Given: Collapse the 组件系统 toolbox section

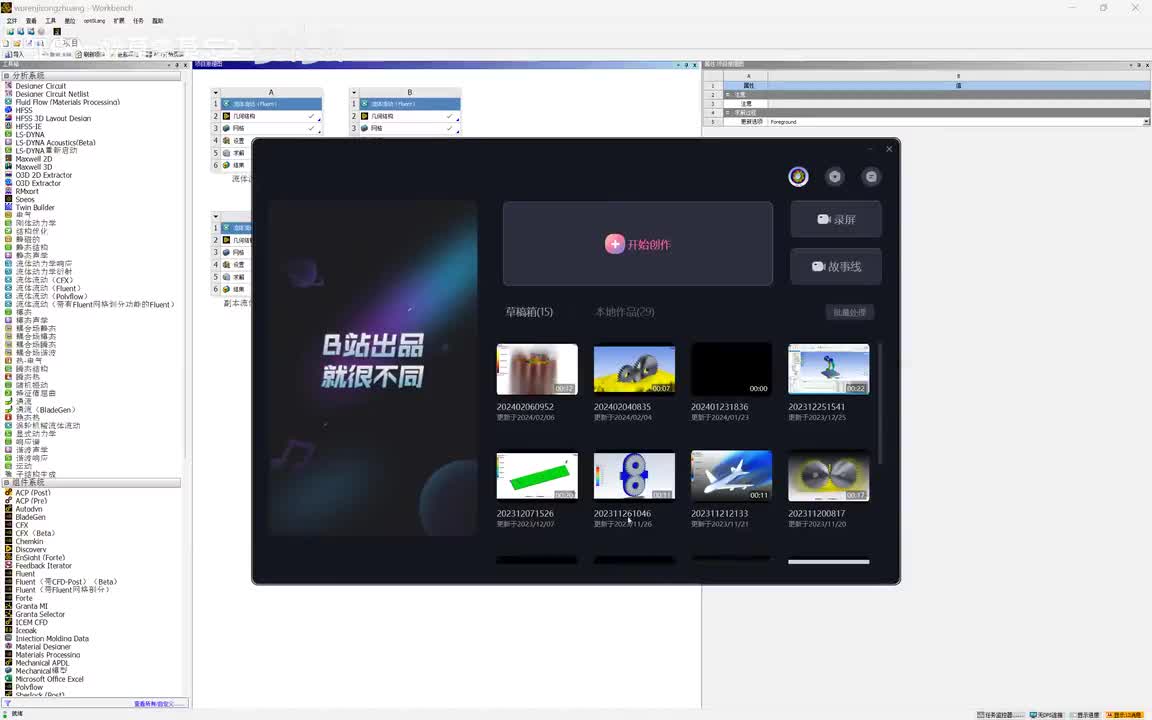Looking at the screenshot, I should pos(6,483).
